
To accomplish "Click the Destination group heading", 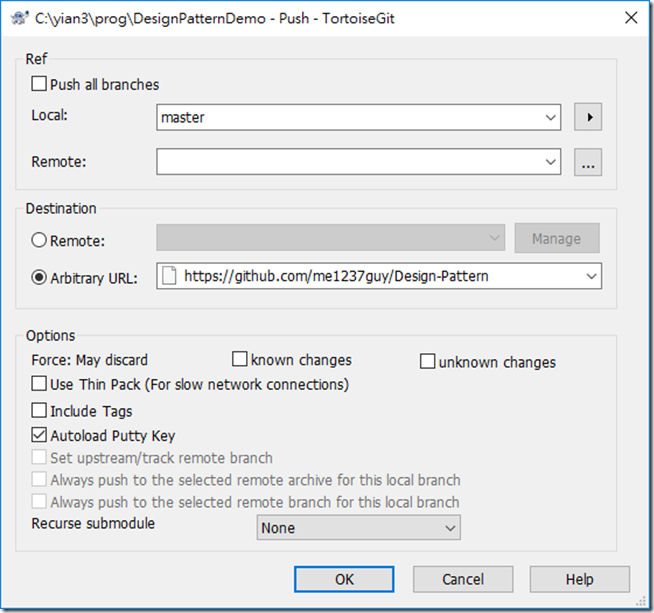I will tap(61, 208).
